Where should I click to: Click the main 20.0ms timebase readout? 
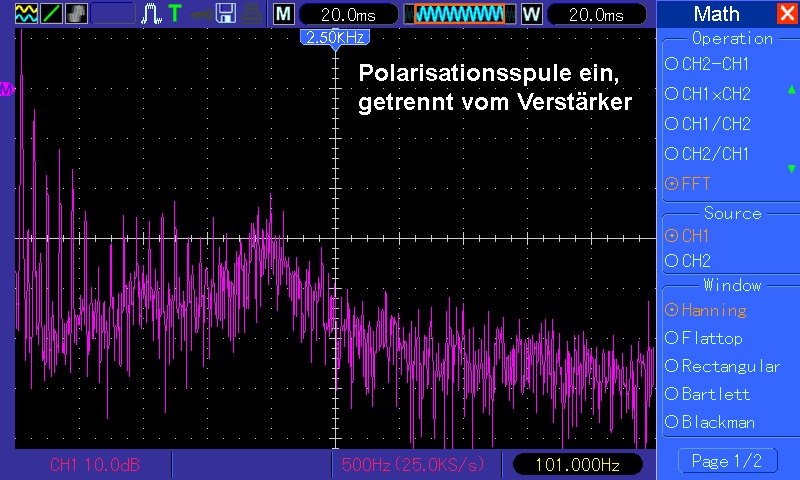[x=348, y=14]
